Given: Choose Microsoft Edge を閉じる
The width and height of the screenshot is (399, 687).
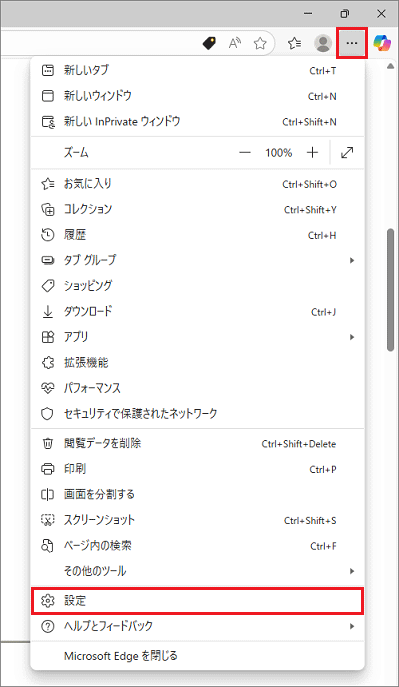Looking at the screenshot, I should tap(198, 656).
